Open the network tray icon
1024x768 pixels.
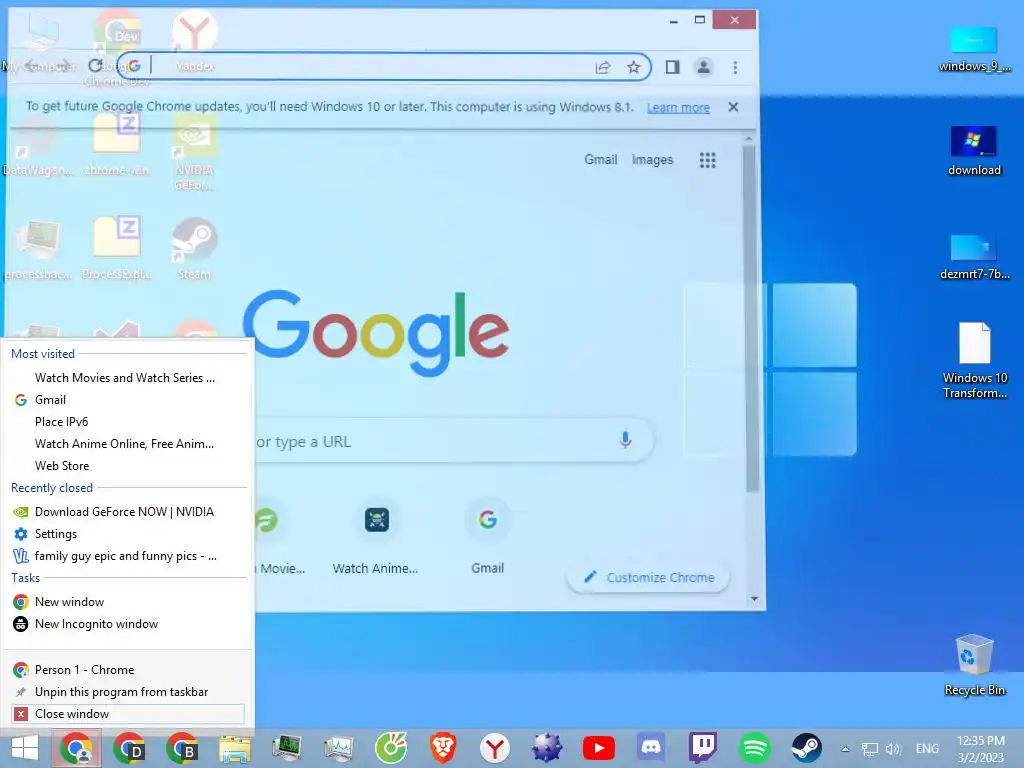(869, 749)
